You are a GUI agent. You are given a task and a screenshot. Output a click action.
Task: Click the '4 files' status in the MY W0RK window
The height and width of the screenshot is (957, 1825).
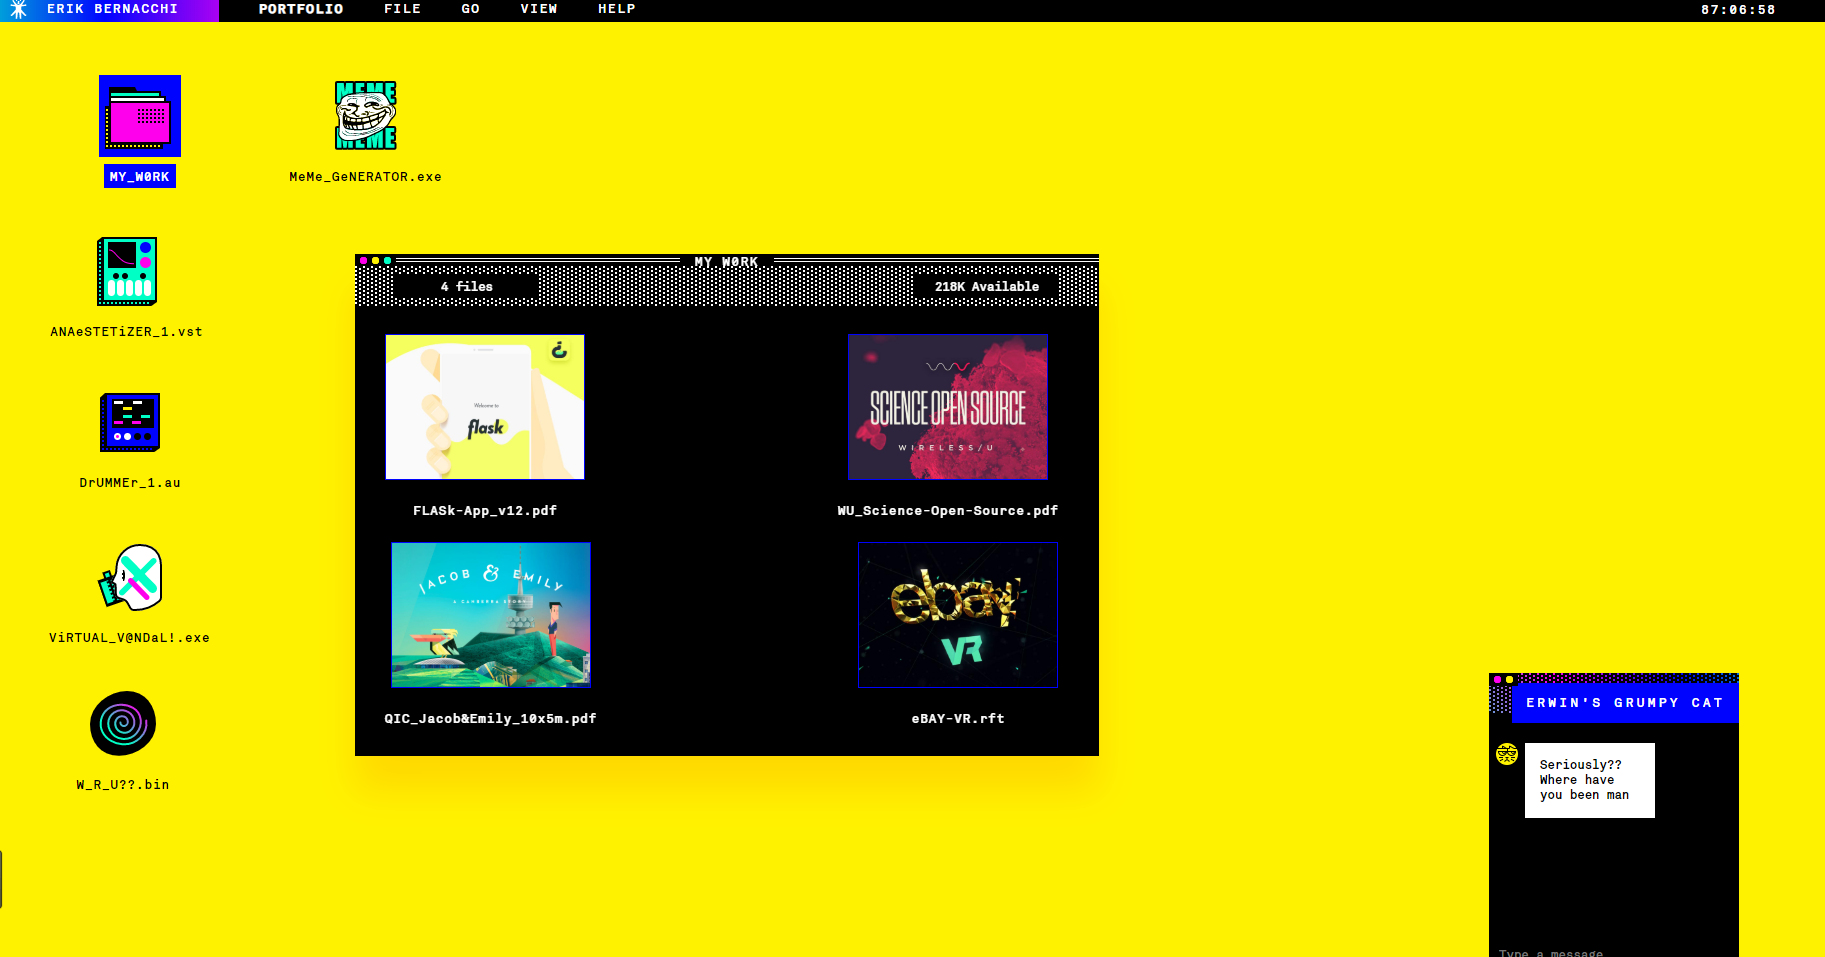pos(467,287)
